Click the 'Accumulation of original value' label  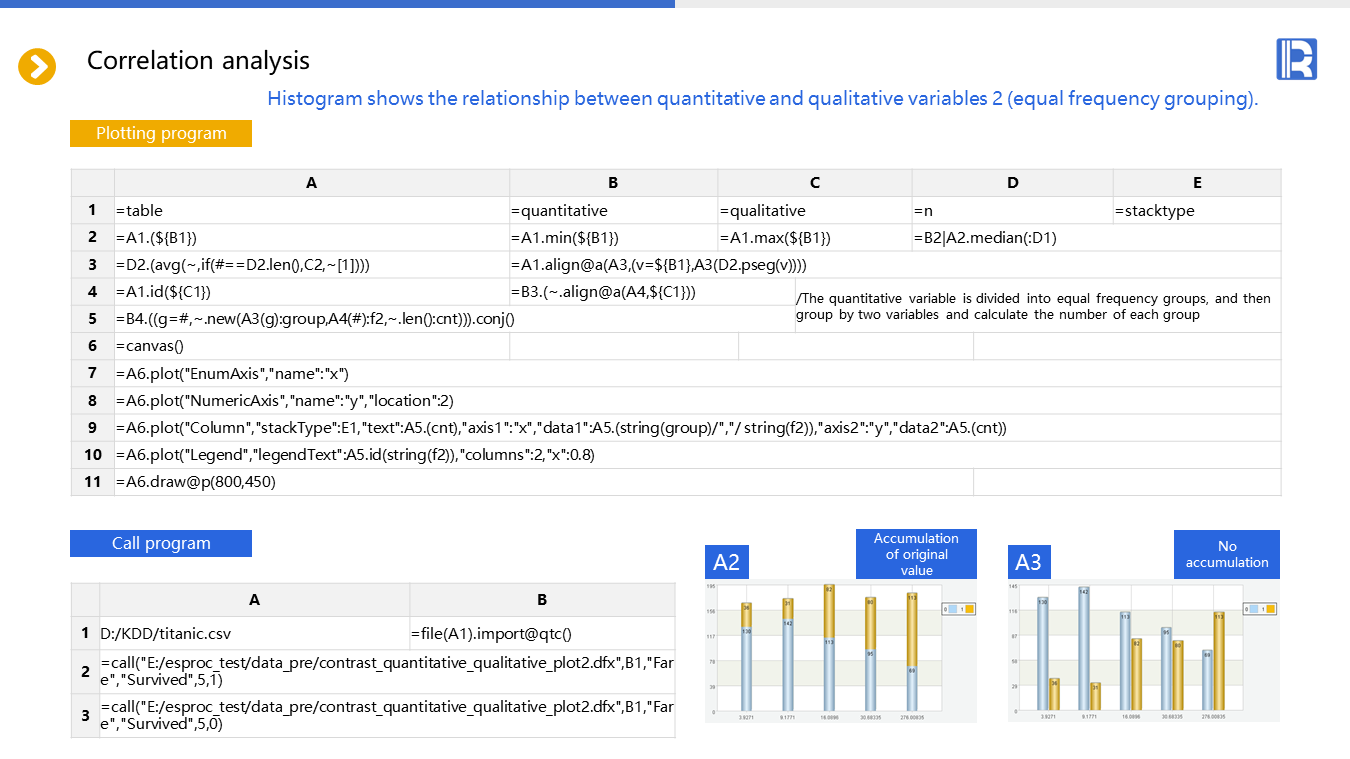click(916, 554)
